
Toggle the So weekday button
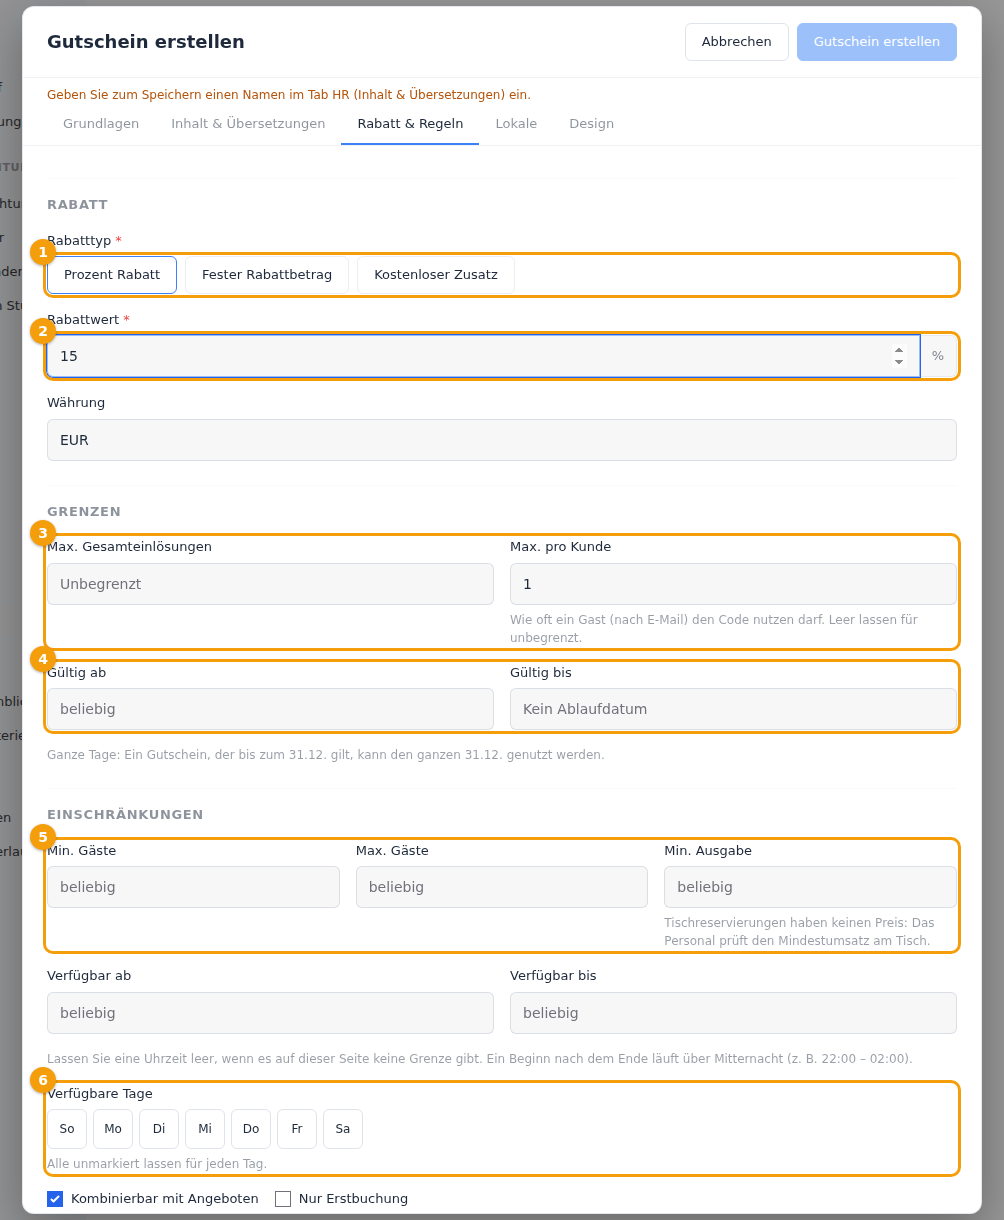[67, 1129]
